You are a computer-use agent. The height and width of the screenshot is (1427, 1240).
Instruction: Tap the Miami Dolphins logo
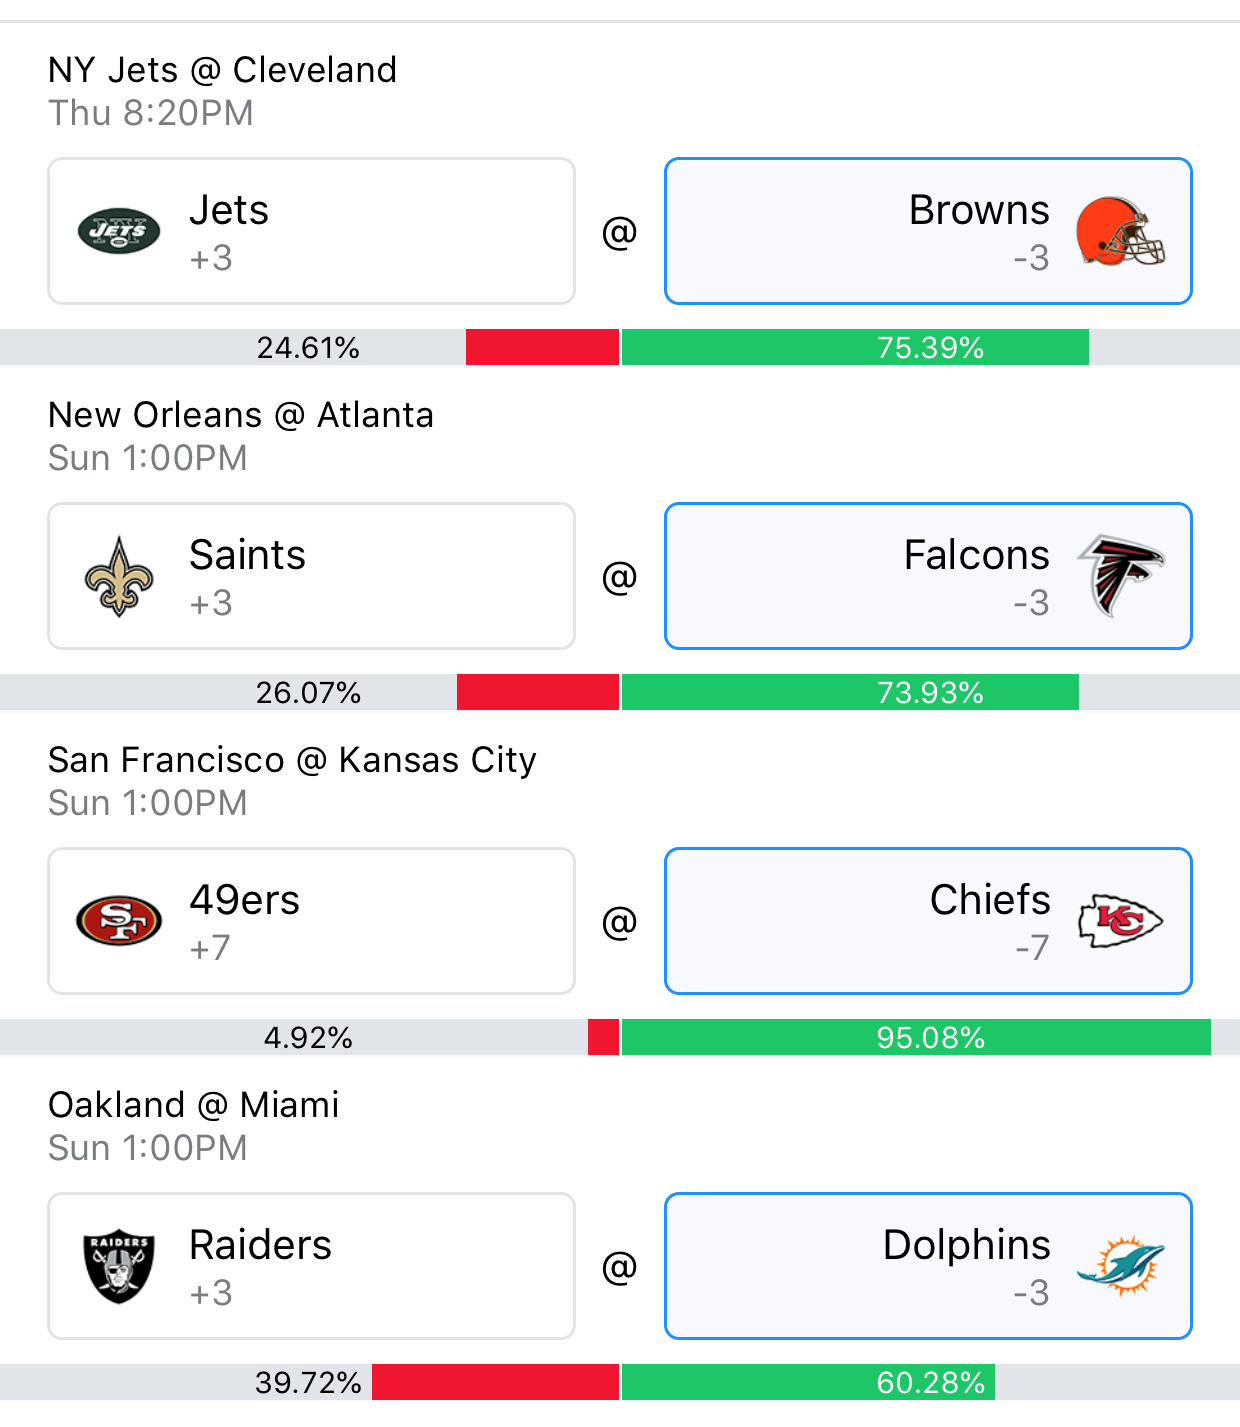tap(1120, 1266)
